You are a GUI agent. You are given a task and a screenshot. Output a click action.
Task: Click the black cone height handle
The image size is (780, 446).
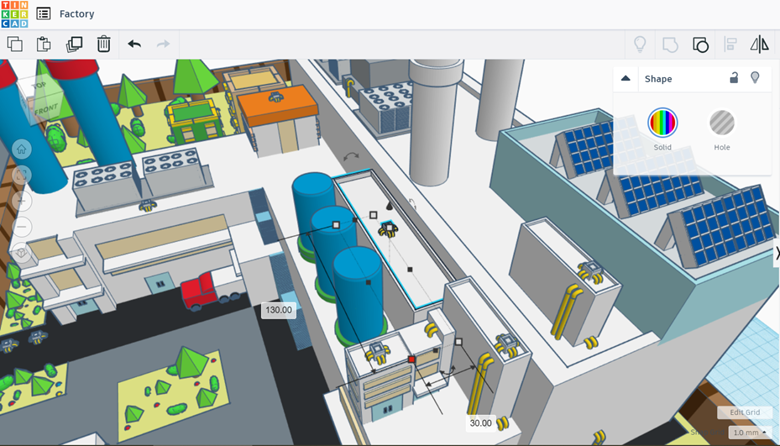(390, 205)
